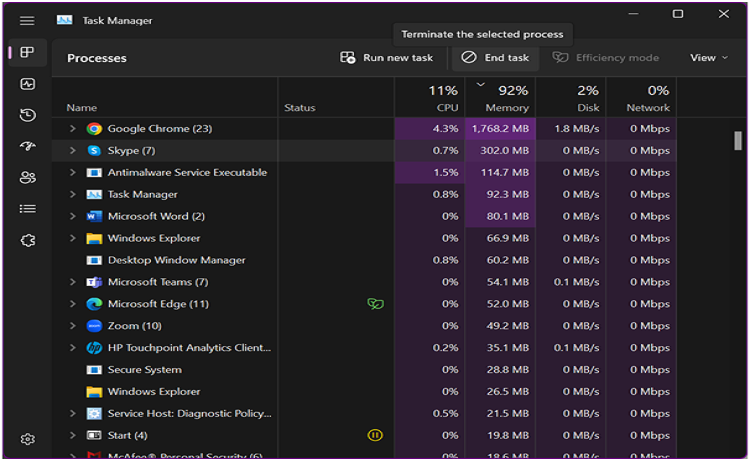Click Zoom memory value 49.2 MB
Viewport: 750px width, 461px height.
(x=508, y=326)
